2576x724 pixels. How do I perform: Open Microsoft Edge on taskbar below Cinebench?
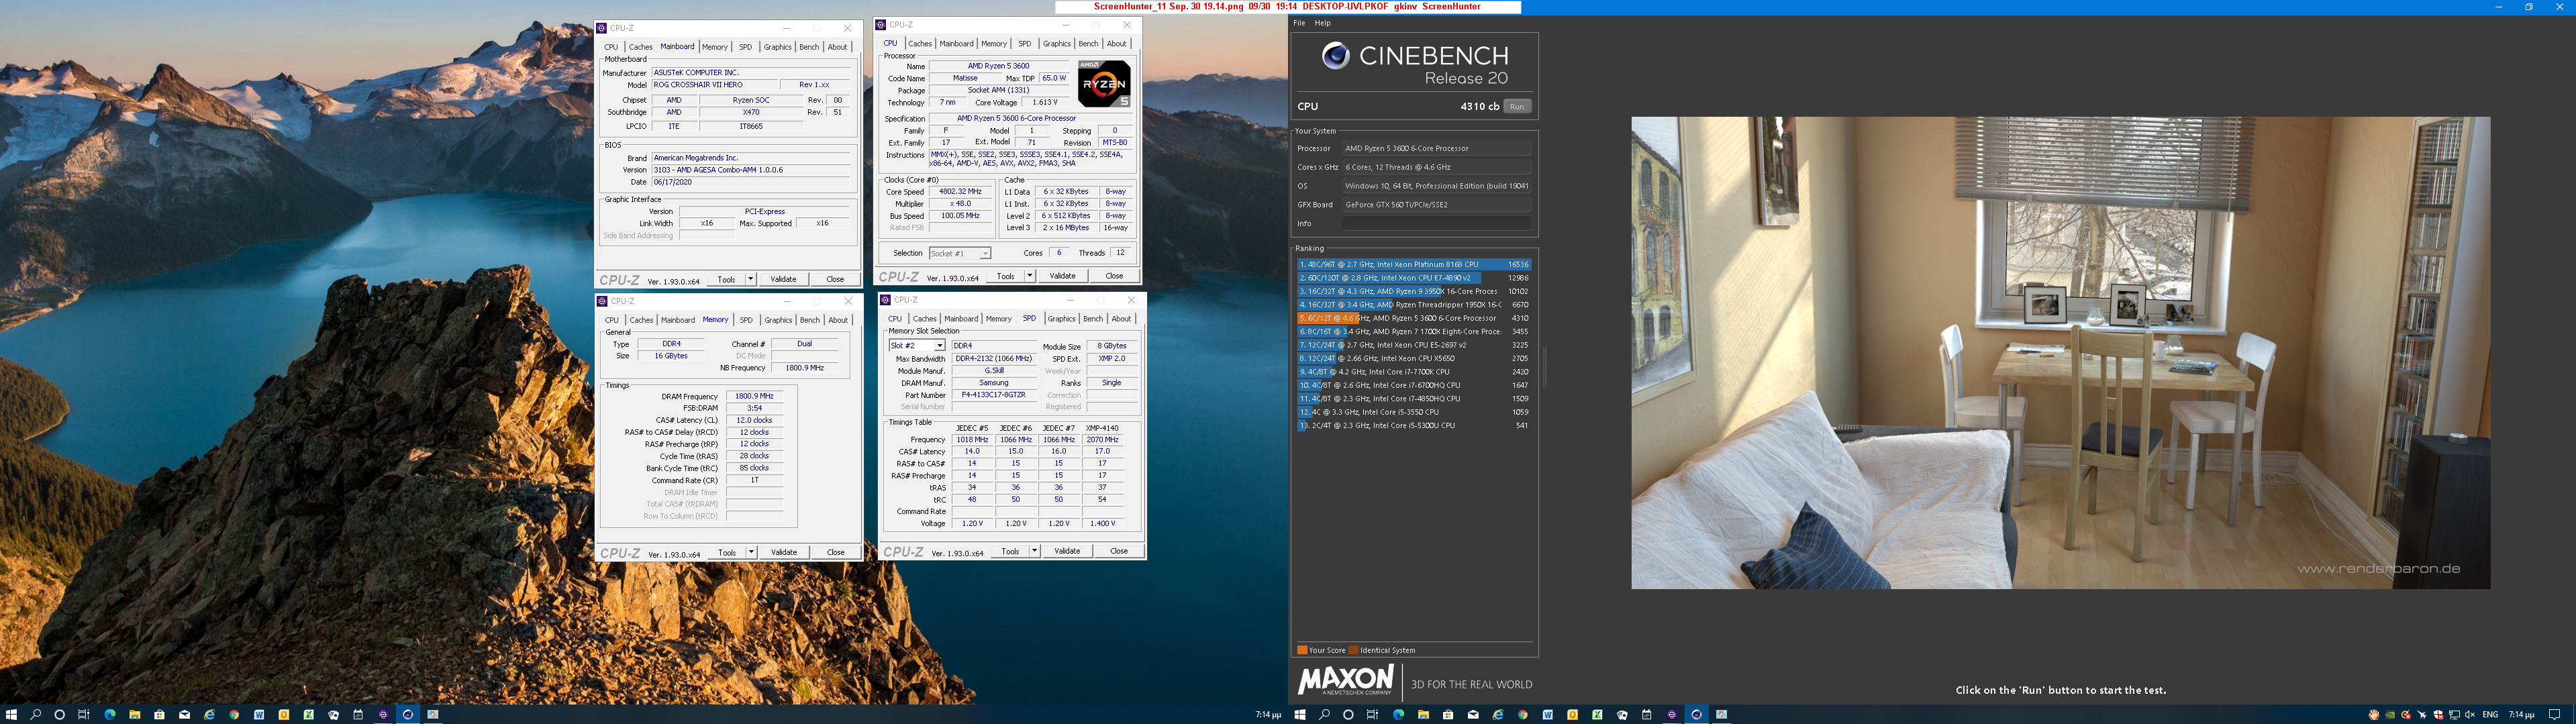point(1399,715)
